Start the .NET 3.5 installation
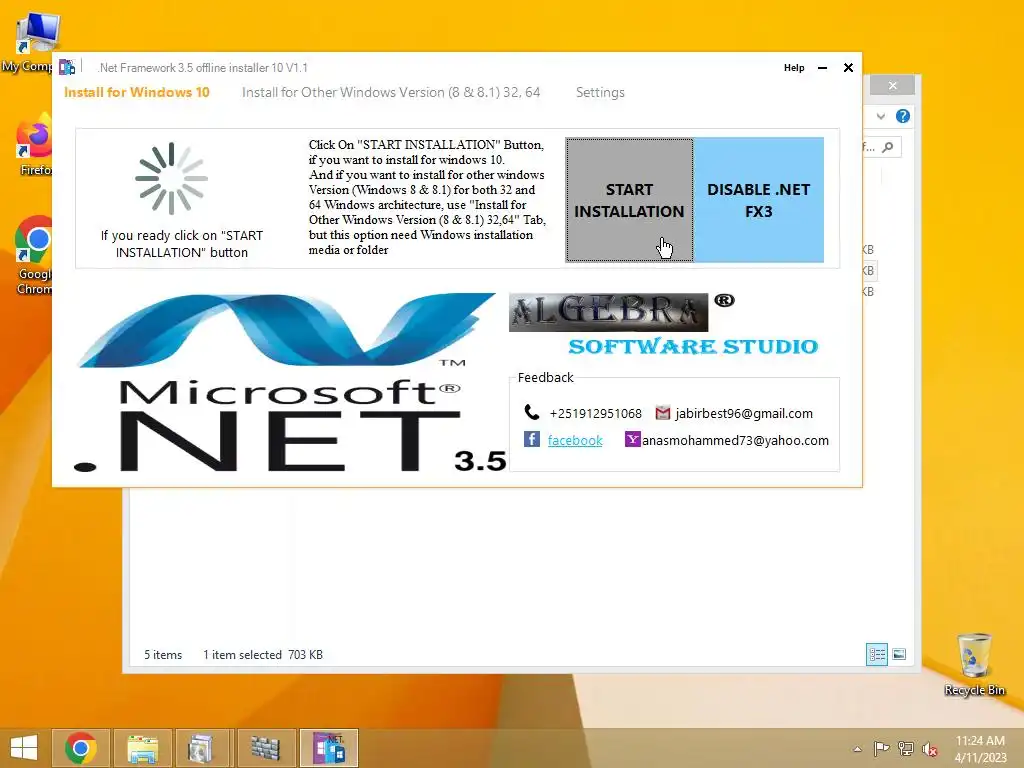Viewport: 1024px width, 768px height. tap(630, 200)
